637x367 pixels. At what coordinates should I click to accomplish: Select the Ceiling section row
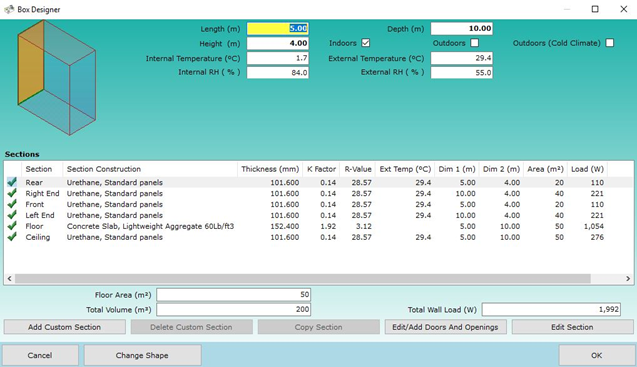pos(319,237)
